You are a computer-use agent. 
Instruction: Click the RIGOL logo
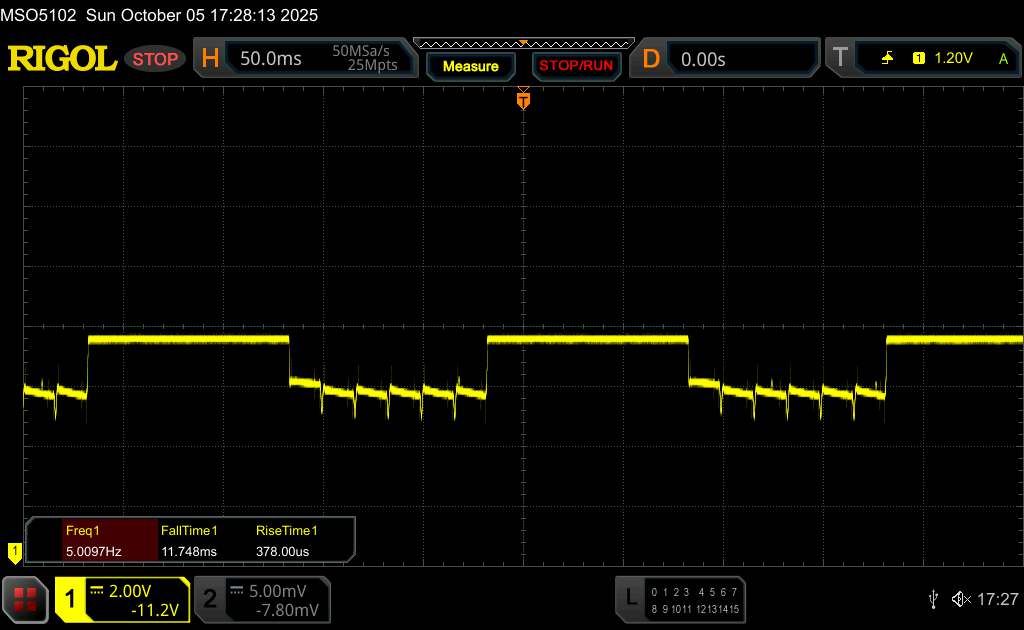pos(62,59)
